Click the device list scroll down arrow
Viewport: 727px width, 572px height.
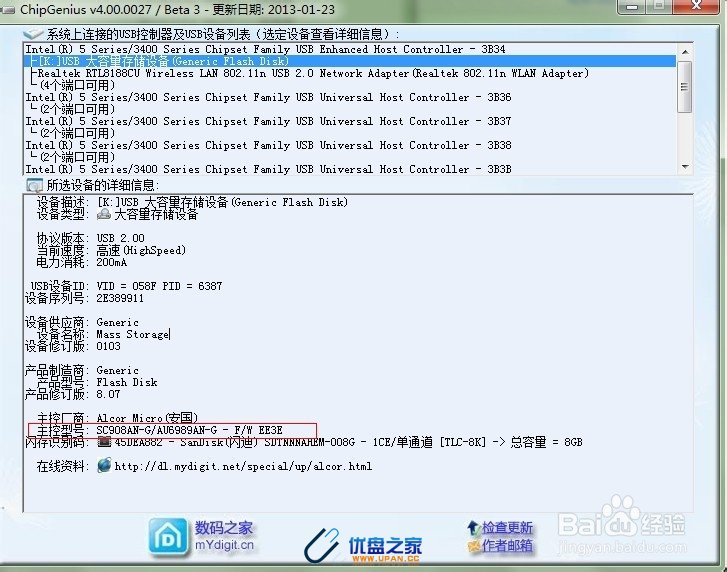685,167
